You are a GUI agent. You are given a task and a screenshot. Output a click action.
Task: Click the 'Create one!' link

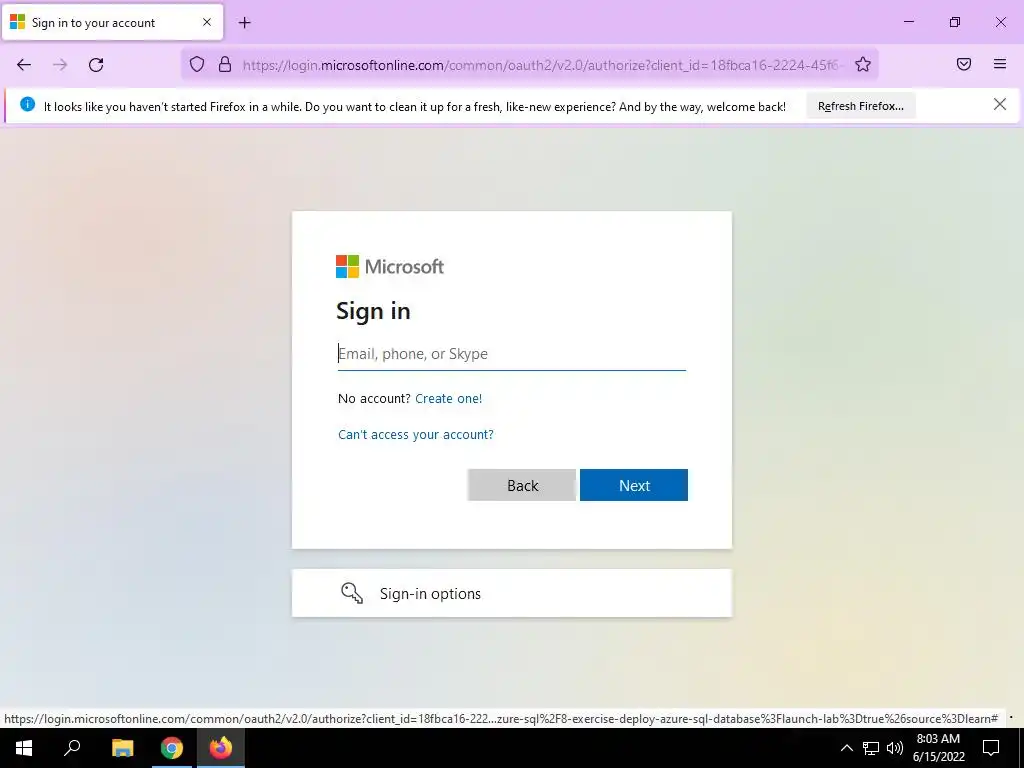coord(449,398)
